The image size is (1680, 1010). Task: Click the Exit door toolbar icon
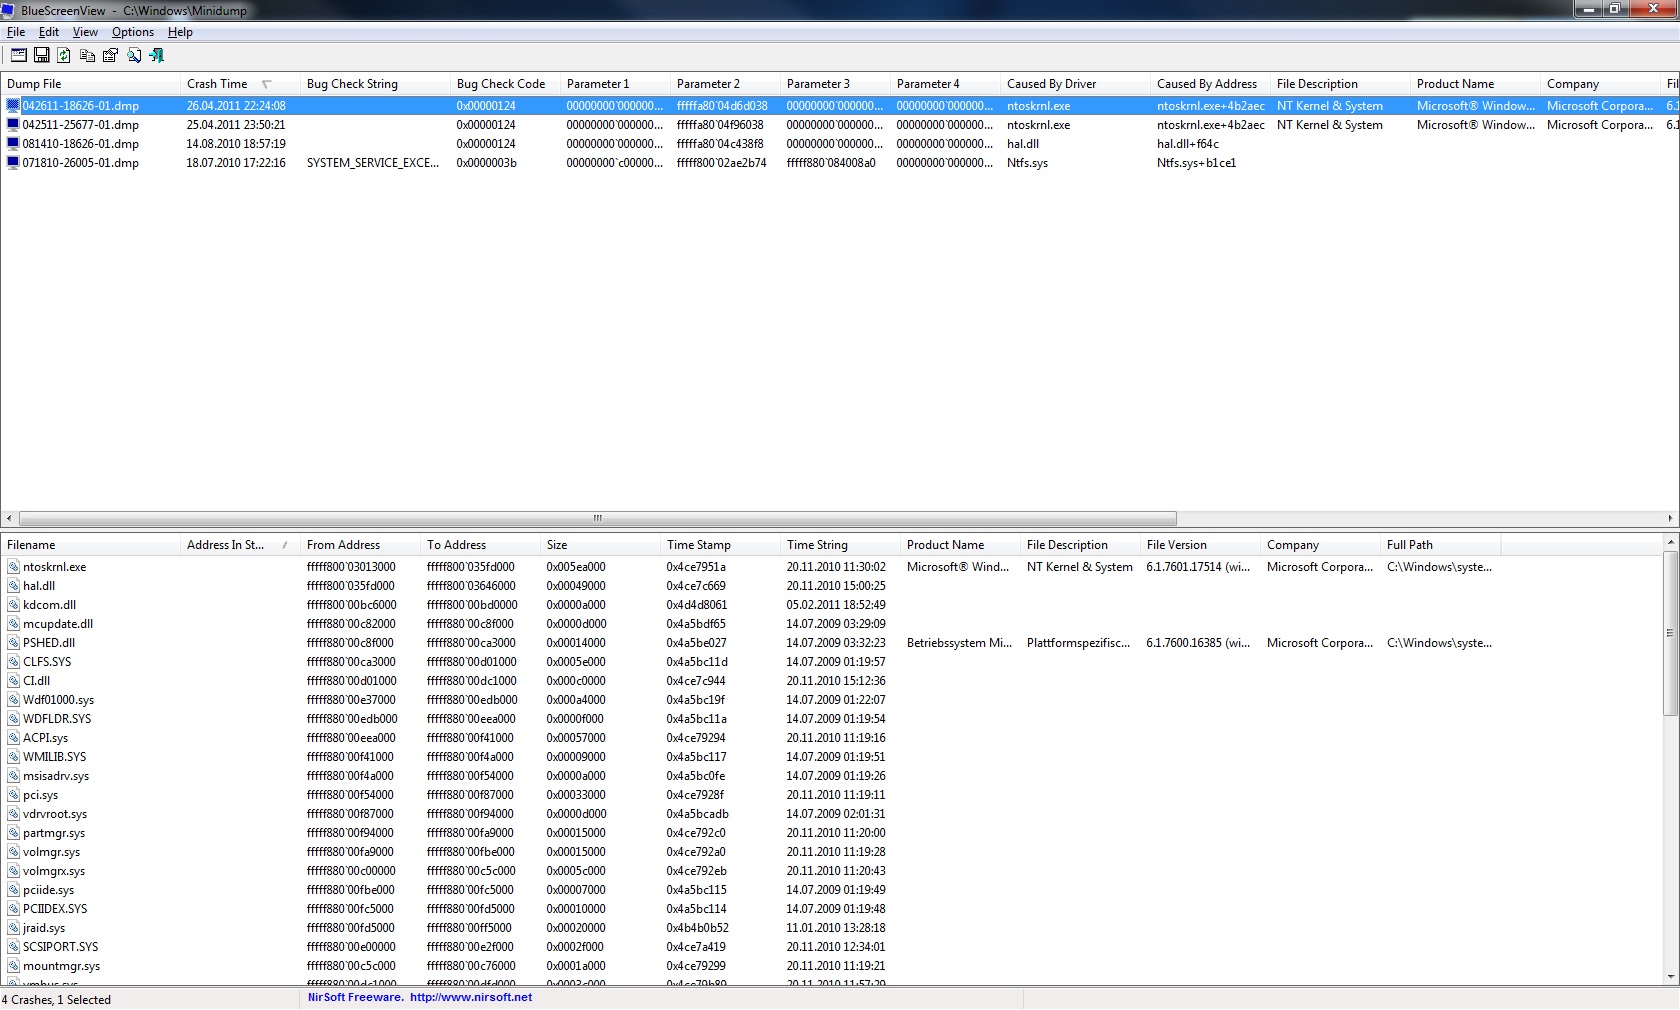[156, 56]
